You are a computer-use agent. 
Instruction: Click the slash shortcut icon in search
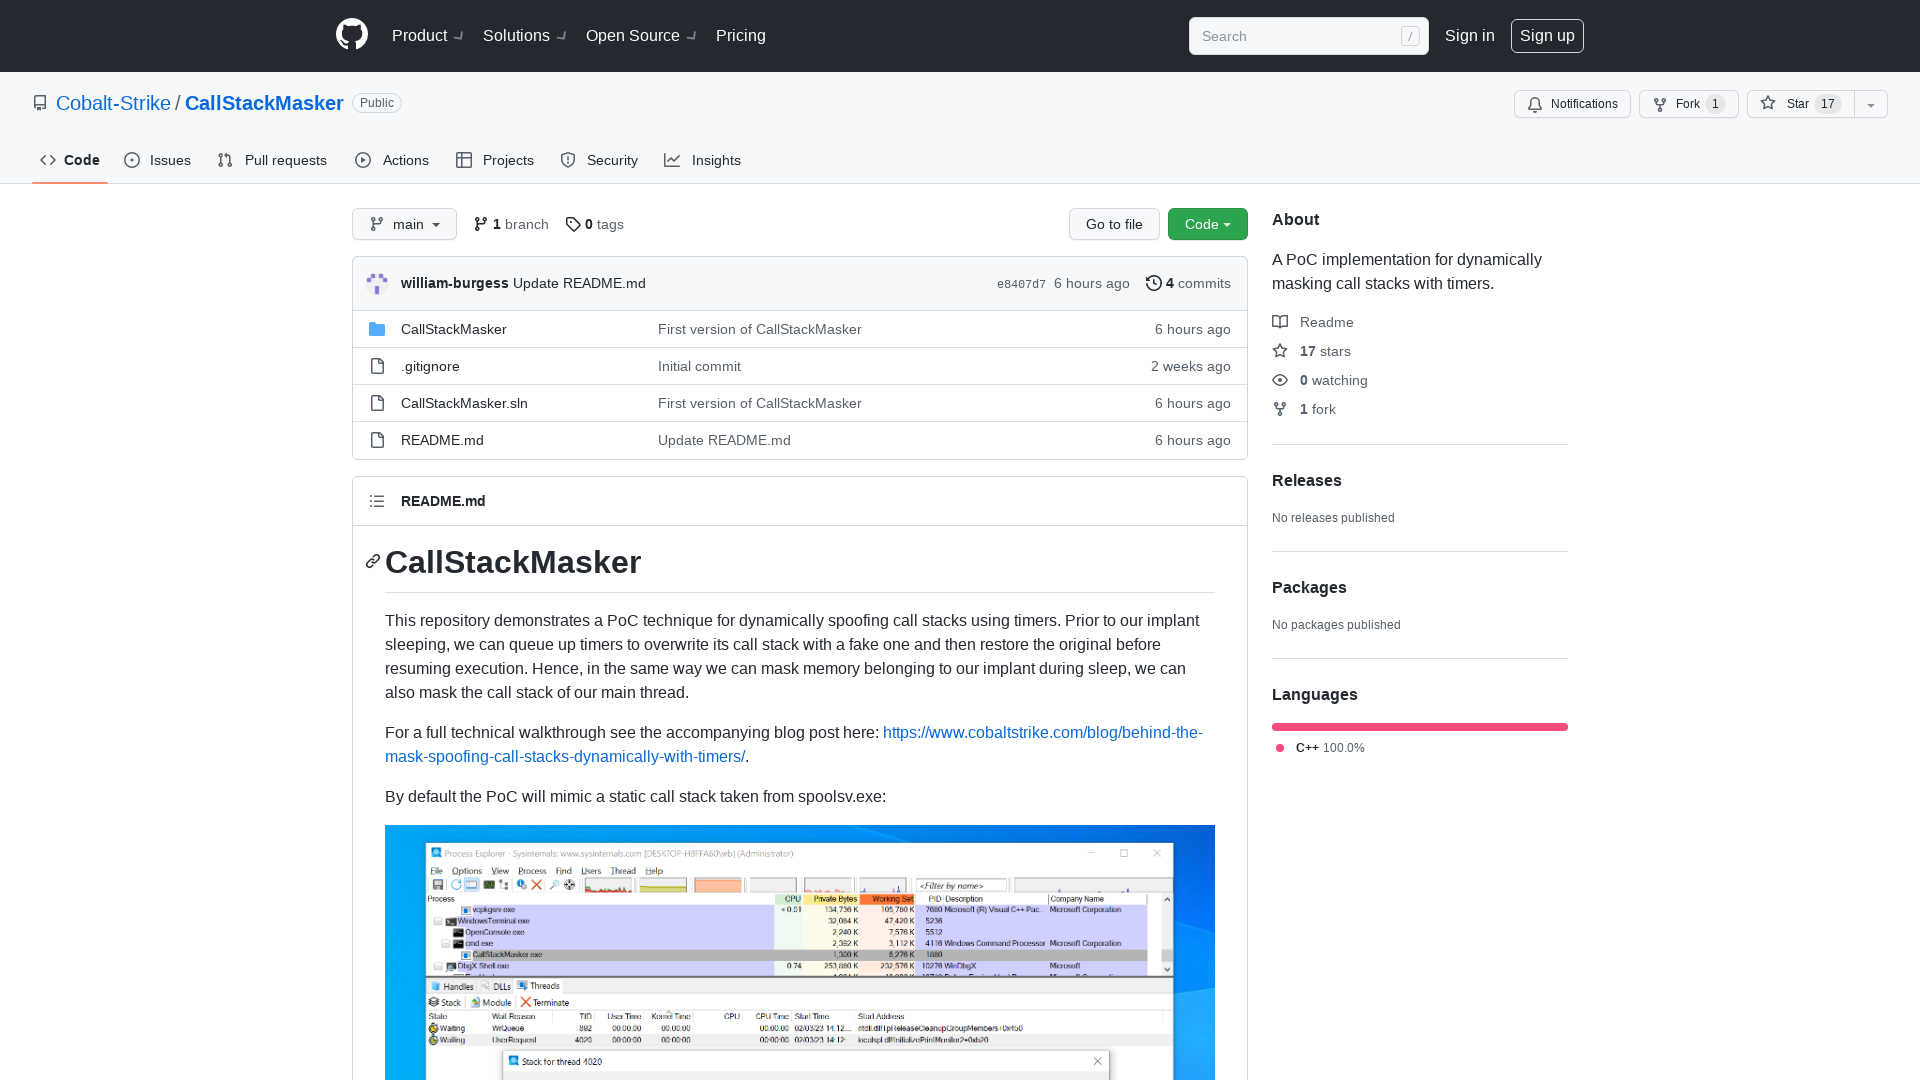1410,36
